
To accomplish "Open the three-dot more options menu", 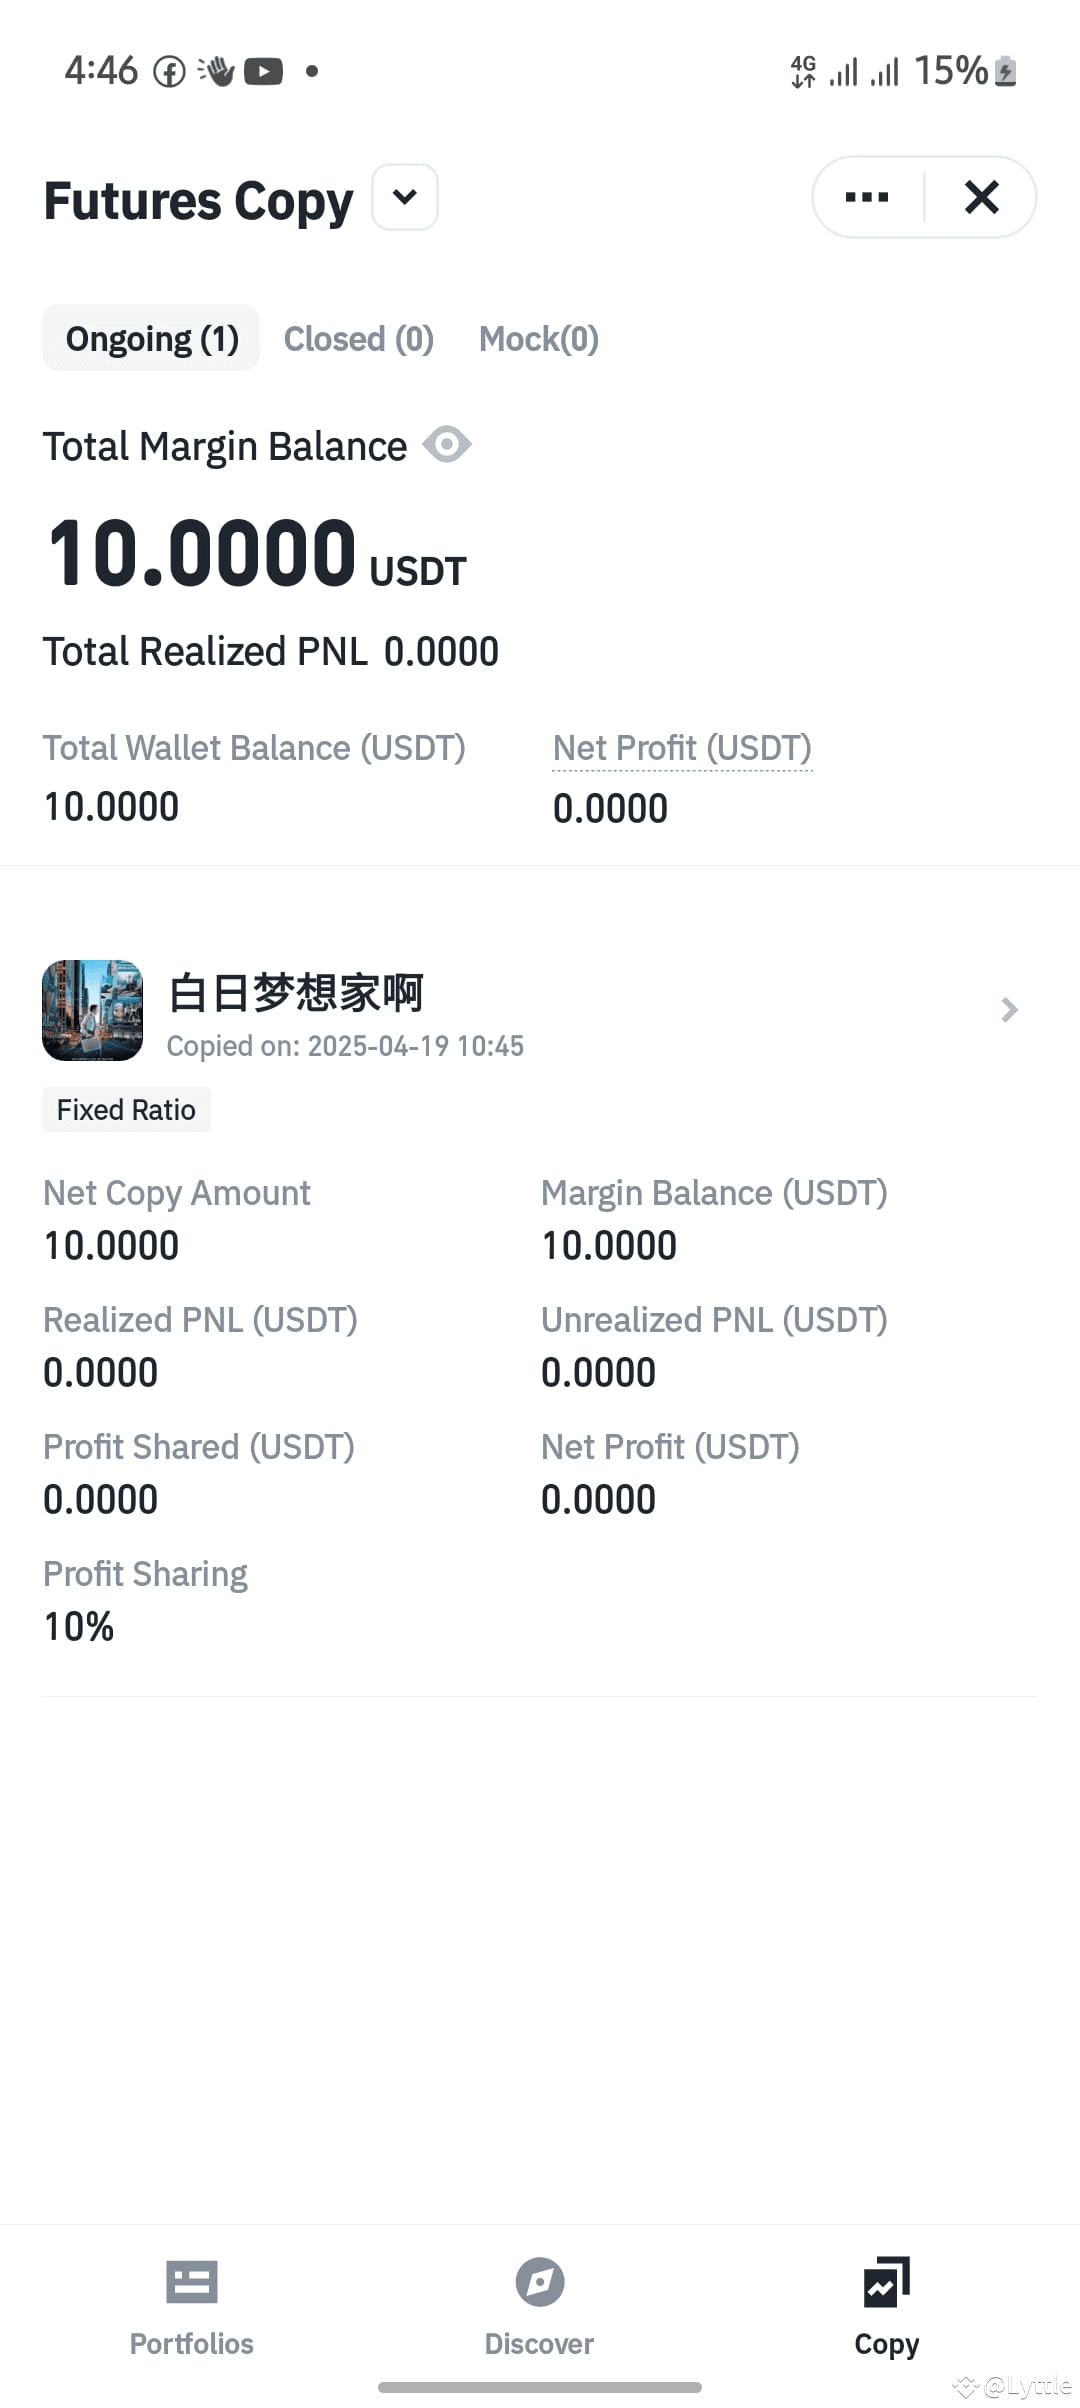I will click(x=867, y=197).
